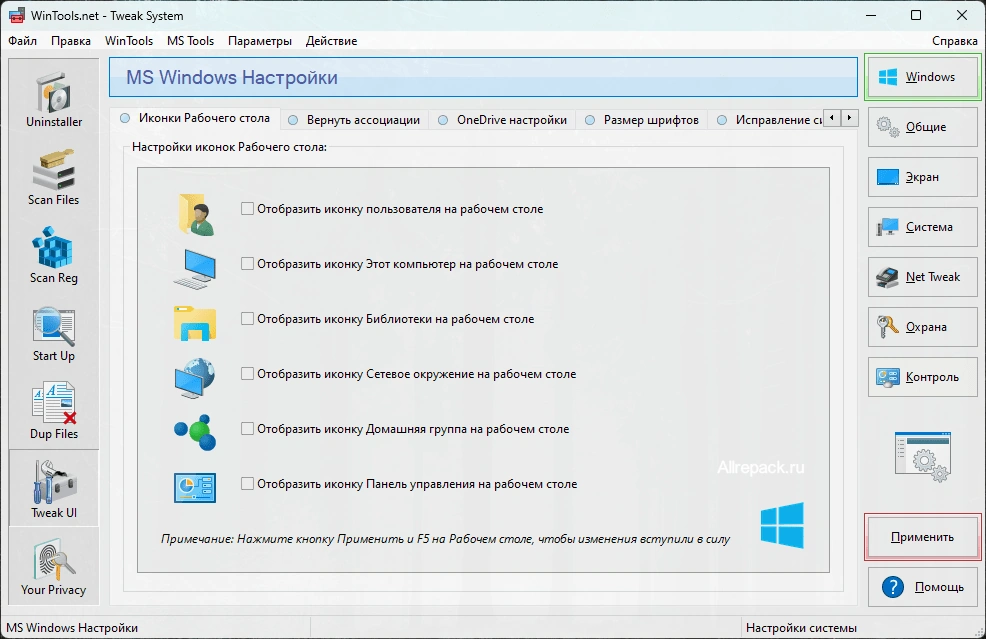Open the MS Tools menu
The image size is (986, 639).
click(x=191, y=41)
